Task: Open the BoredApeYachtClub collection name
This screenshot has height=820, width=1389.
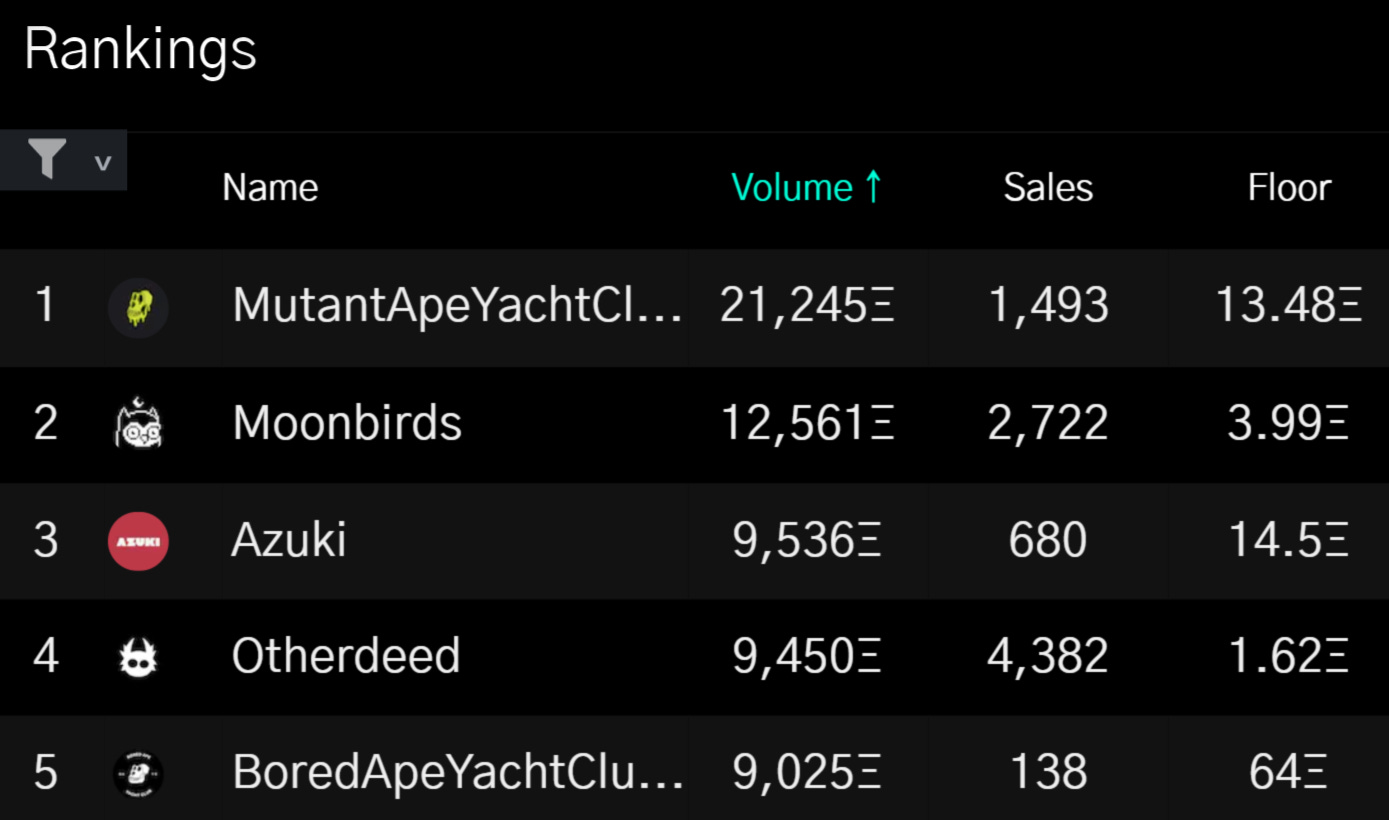Action: (457, 773)
